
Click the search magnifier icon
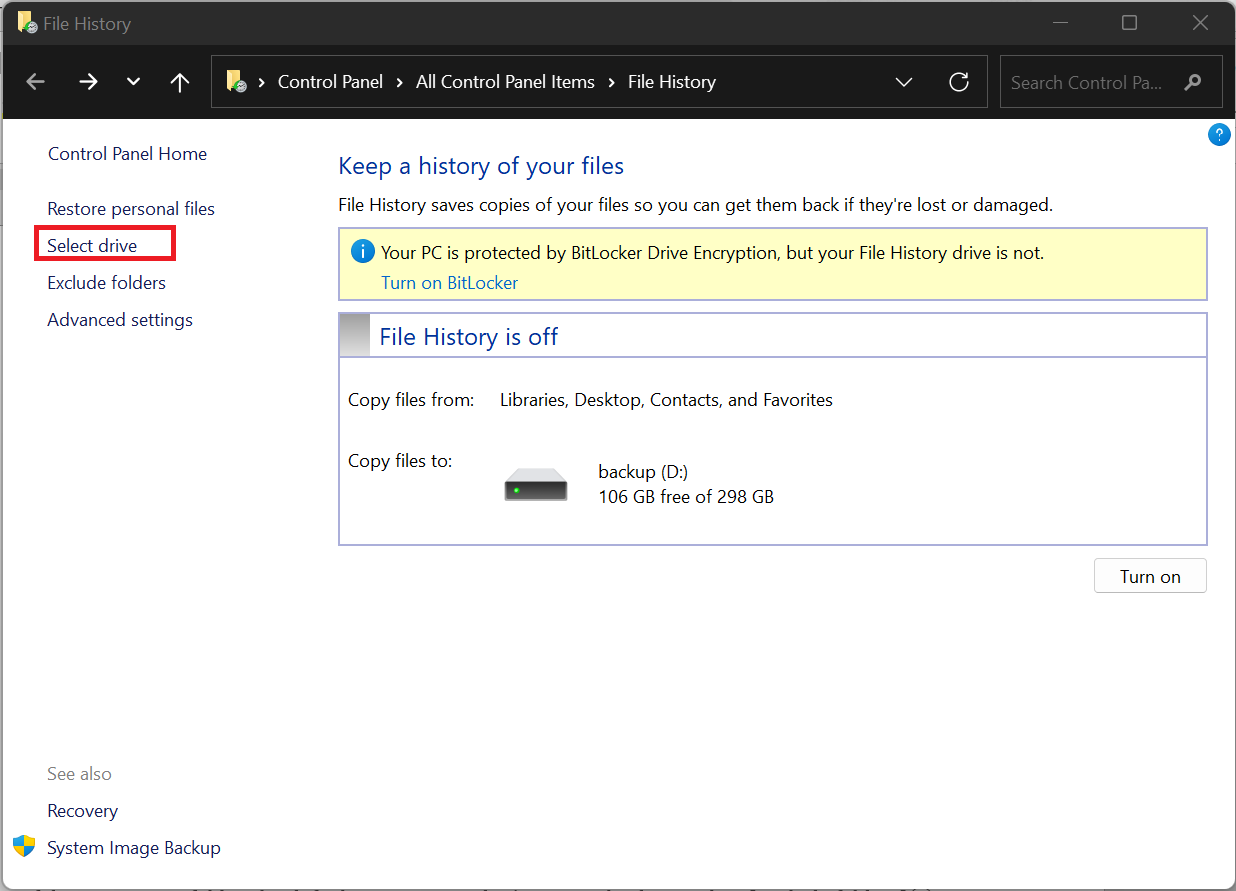click(1192, 82)
